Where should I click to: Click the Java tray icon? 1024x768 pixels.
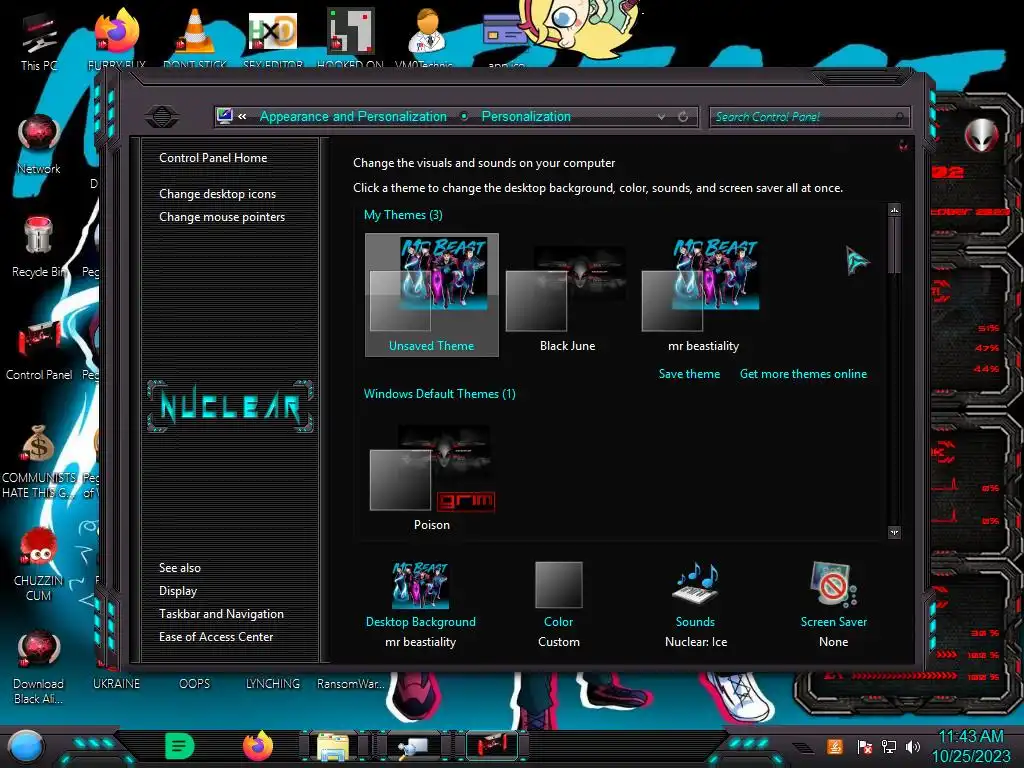click(x=835, y=746)
